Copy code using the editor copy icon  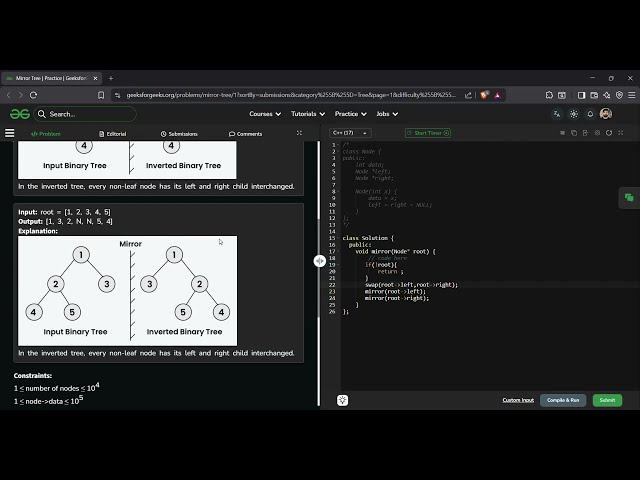point(574,133)
